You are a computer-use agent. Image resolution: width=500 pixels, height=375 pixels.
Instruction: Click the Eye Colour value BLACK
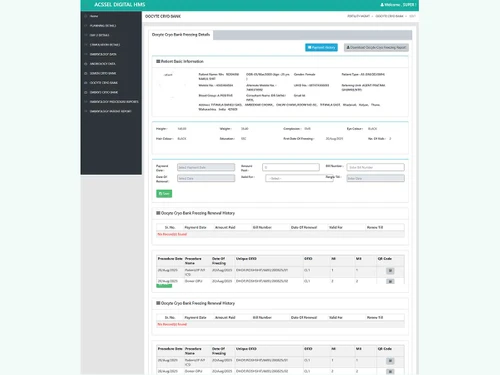[x=372, y=129]
